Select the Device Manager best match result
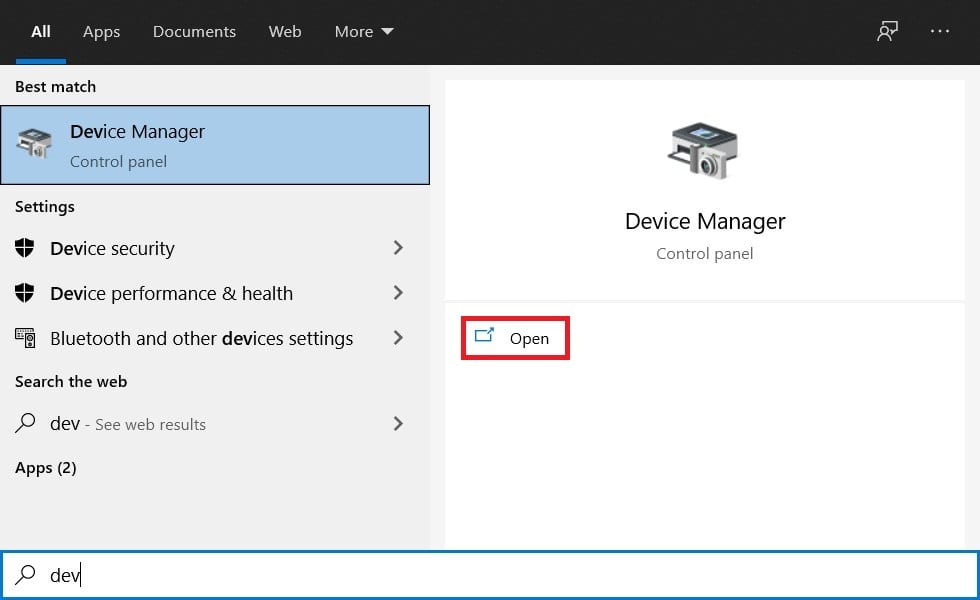Viewport: 980px width, 600px height. [x=215, y=145]
